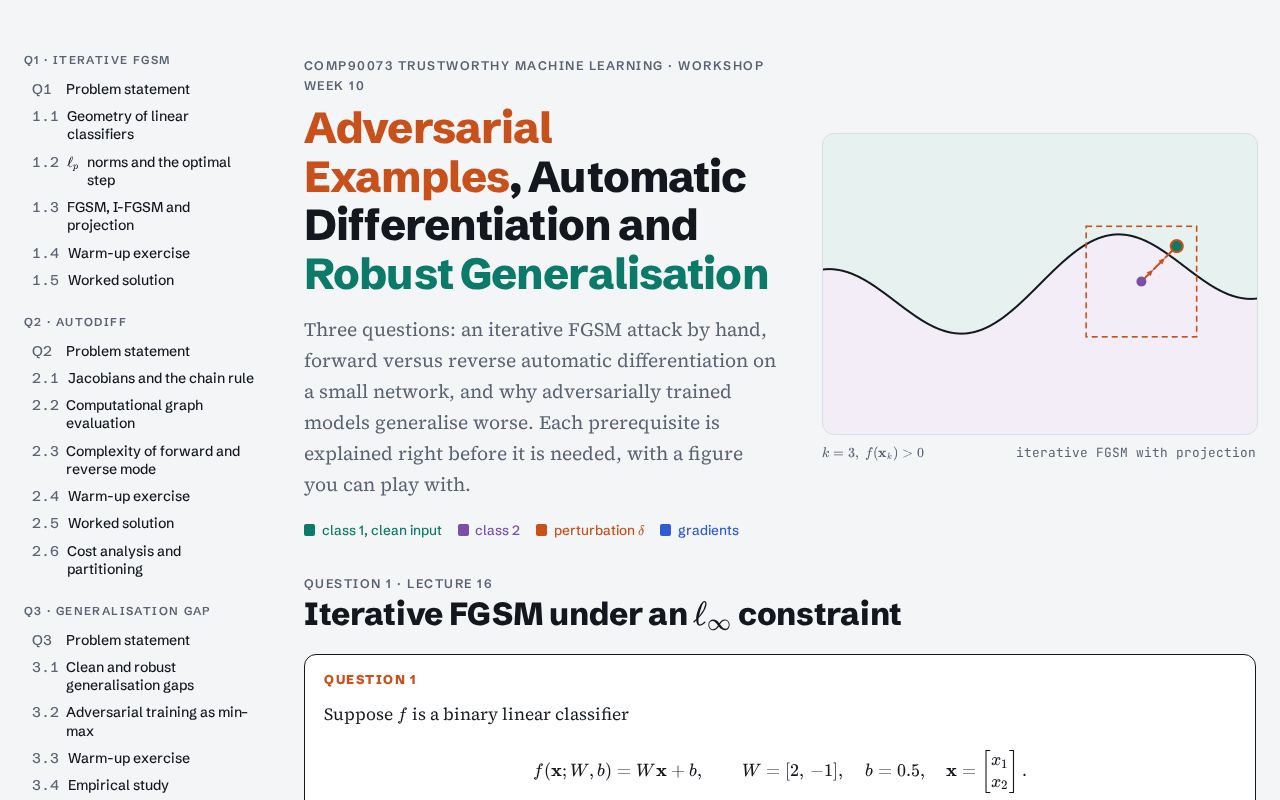Open 1.4 Warm-up exercise link
Screen dimensions: 1280x800
click(x=111, y=253)
